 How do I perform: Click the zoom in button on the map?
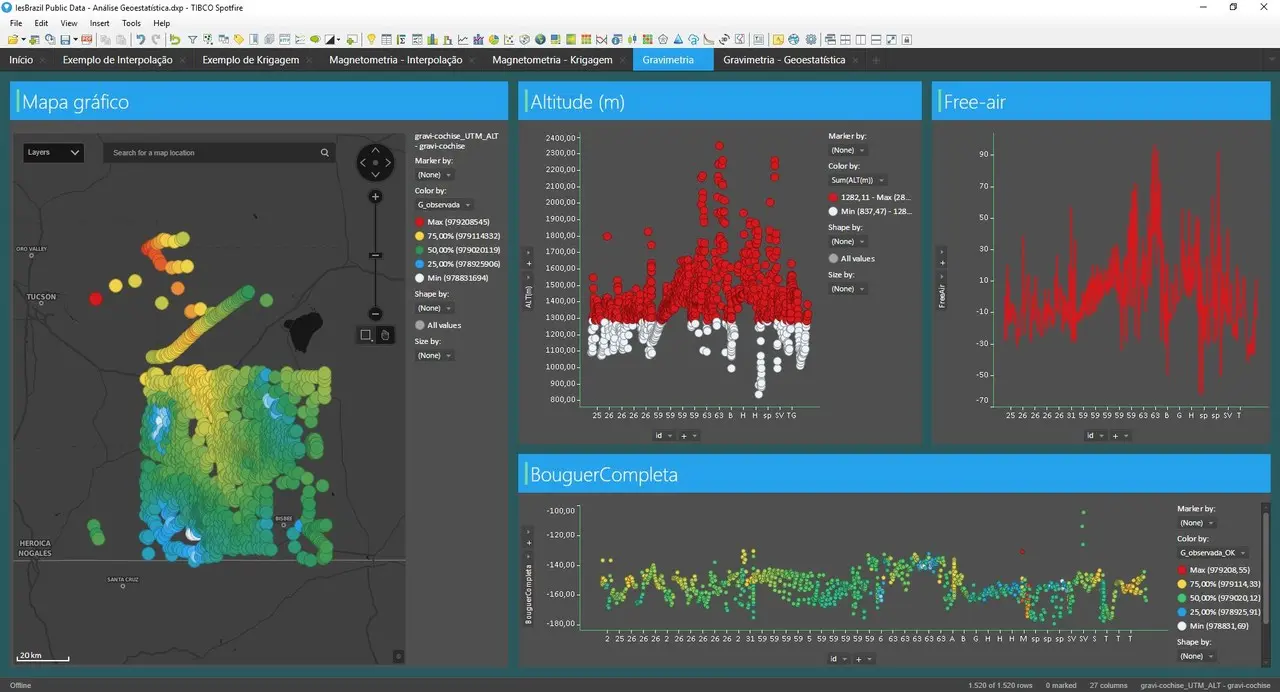tap(375, 196)
